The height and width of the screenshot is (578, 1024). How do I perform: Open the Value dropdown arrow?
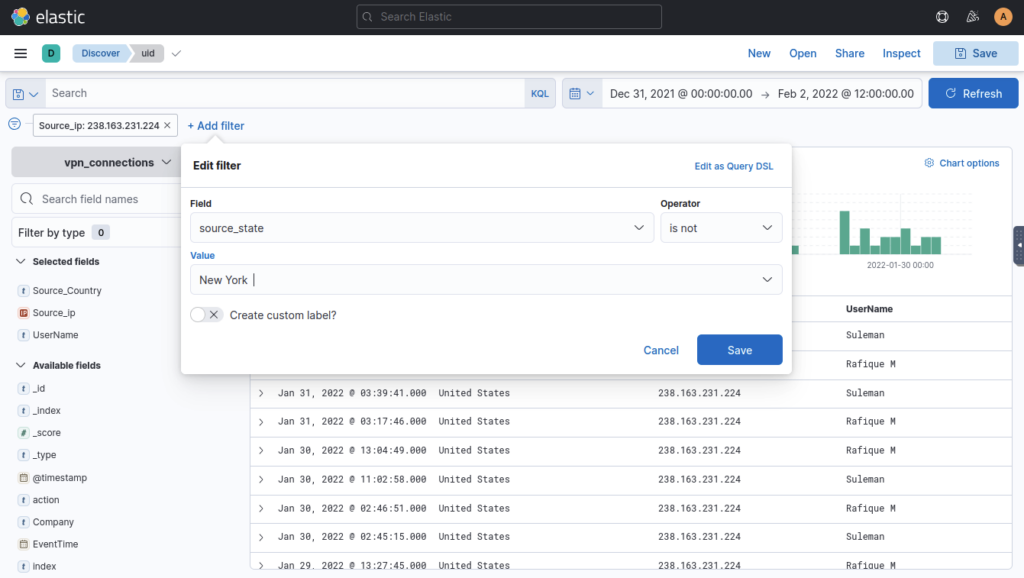(x=767, y=280)
